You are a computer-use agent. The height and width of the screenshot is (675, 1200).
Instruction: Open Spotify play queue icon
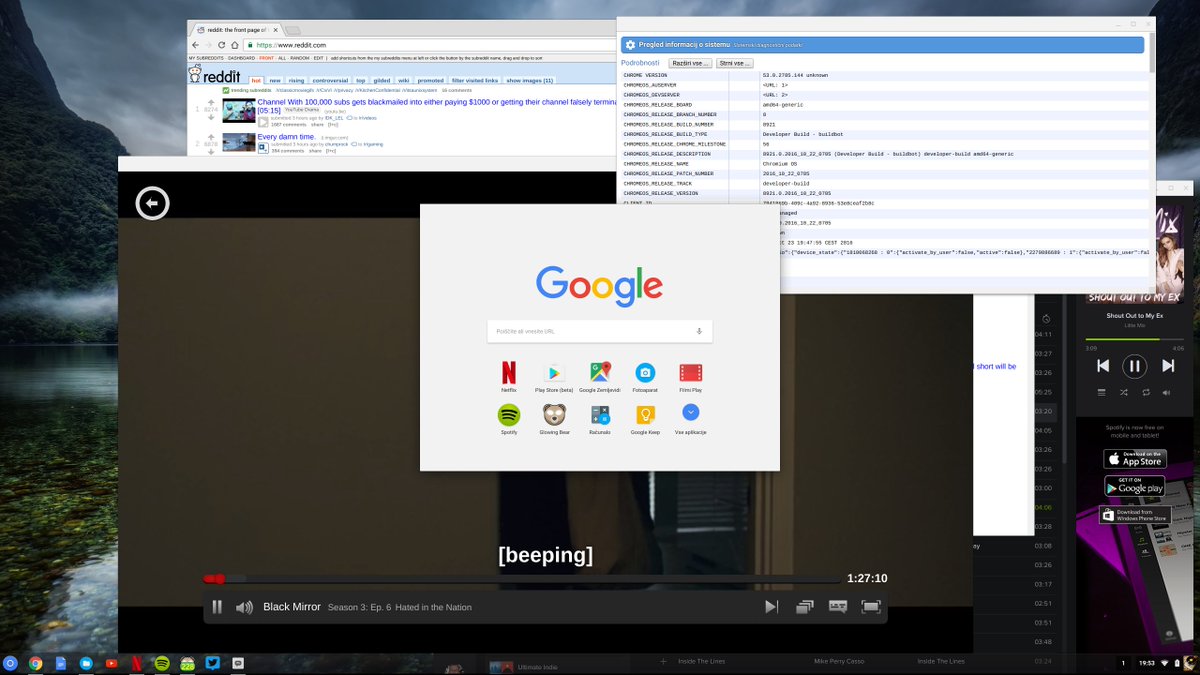pos(1101,393)
